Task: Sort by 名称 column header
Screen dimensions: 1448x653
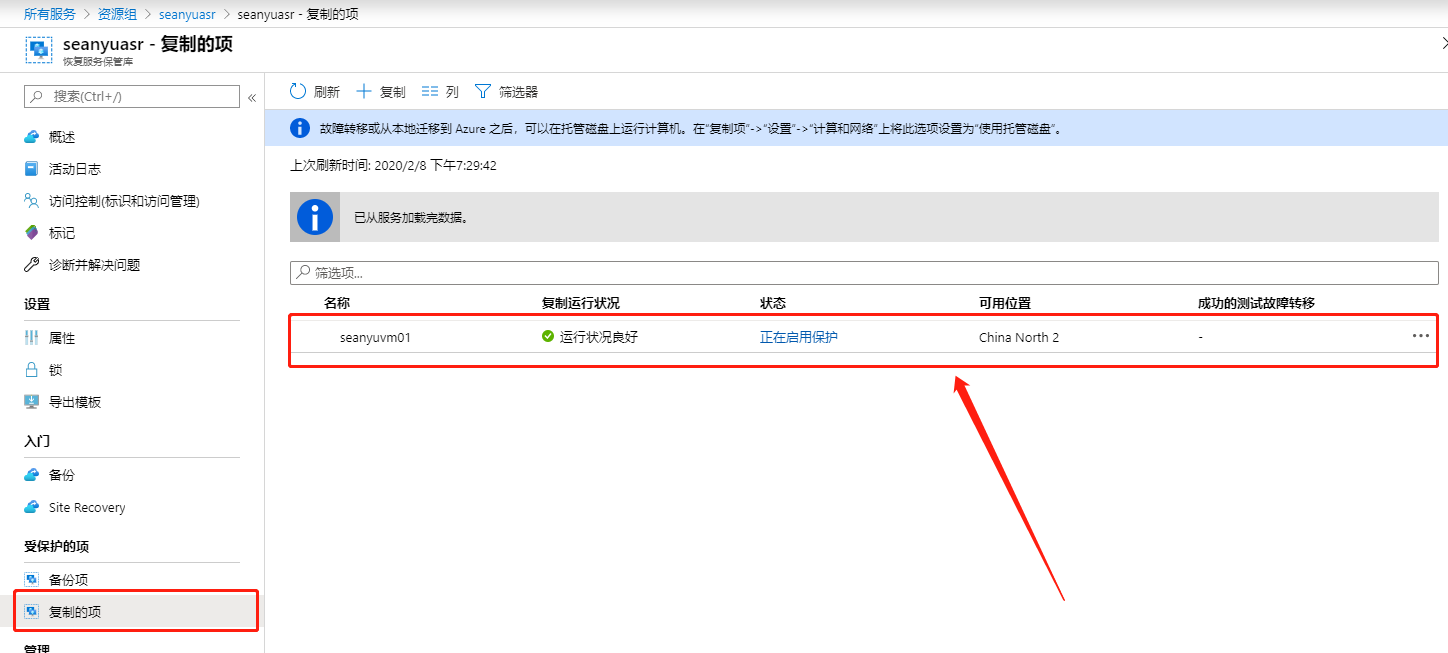Action: coord(337,303)
